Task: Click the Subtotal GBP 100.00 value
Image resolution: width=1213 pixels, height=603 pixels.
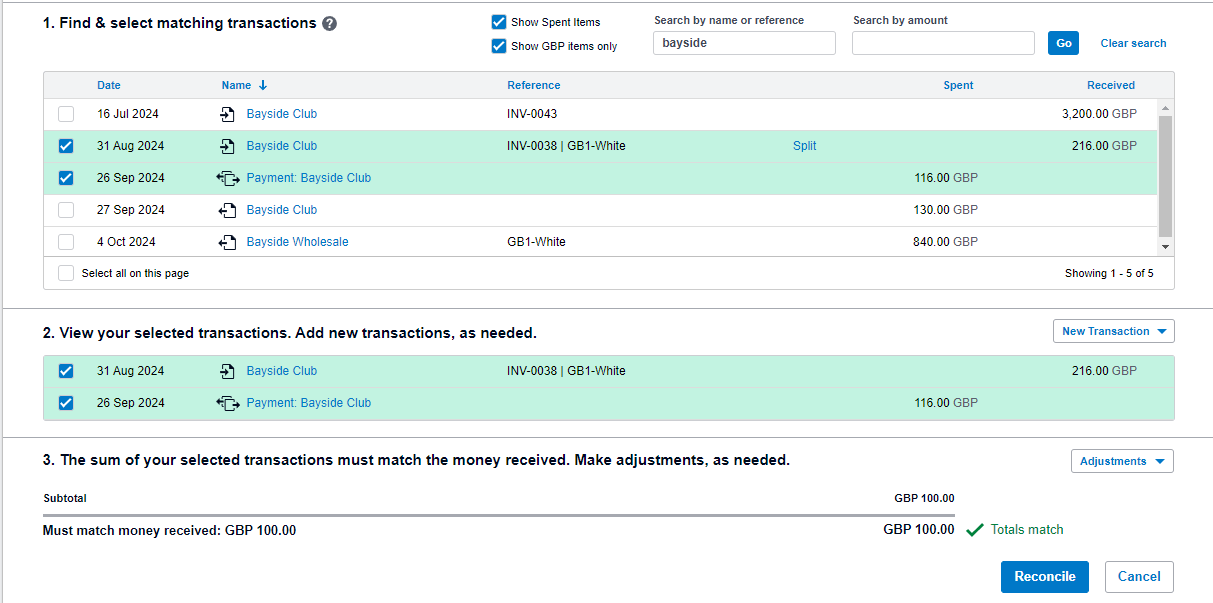Action: point(924,498)
